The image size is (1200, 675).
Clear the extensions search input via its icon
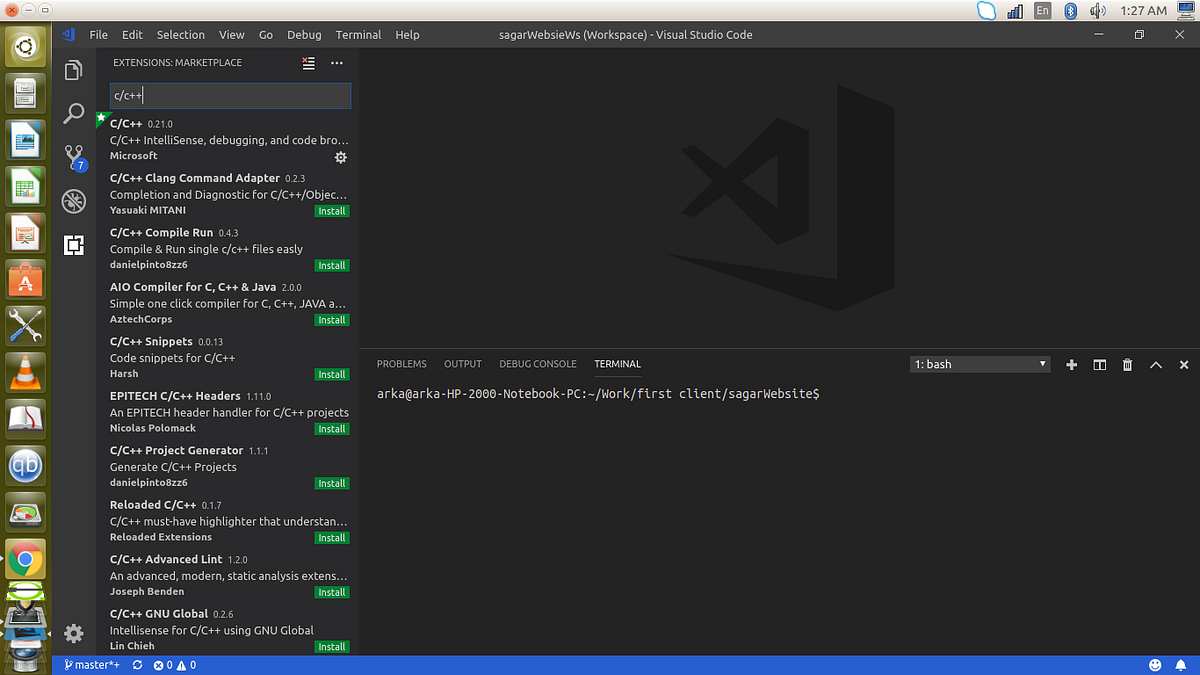coord(308,62)
